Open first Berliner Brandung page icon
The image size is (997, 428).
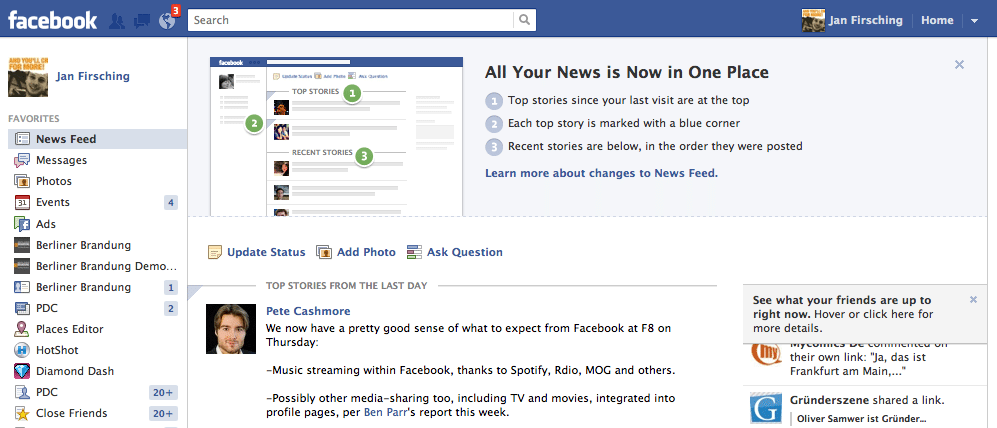tap(22, 245)
